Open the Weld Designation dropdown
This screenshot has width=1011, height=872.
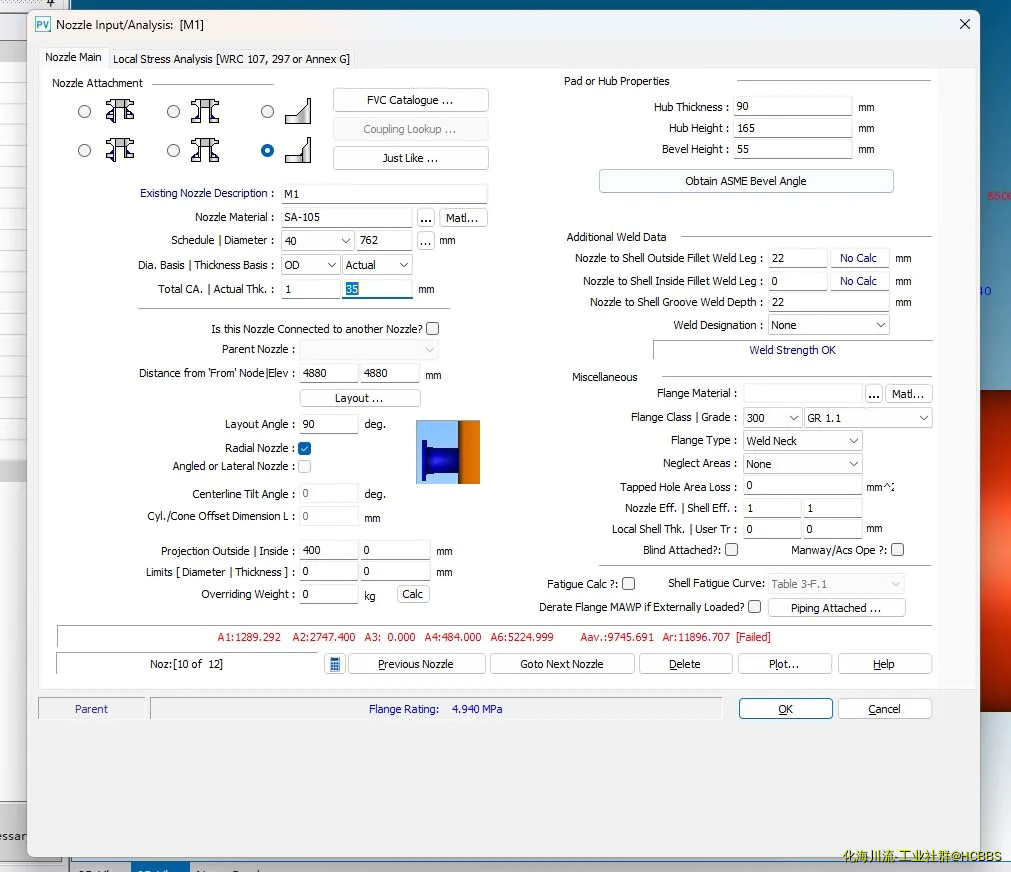tap(829, 325)
